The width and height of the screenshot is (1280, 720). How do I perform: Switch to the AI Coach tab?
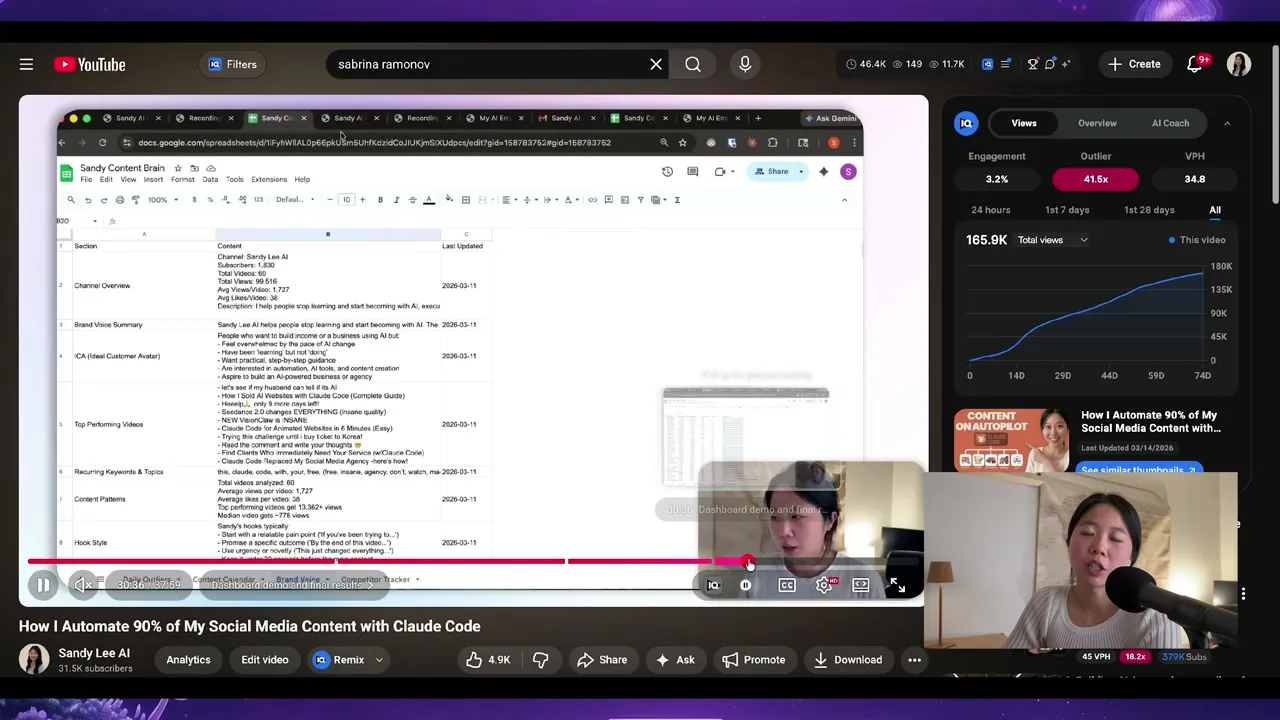coord(1170,124)
